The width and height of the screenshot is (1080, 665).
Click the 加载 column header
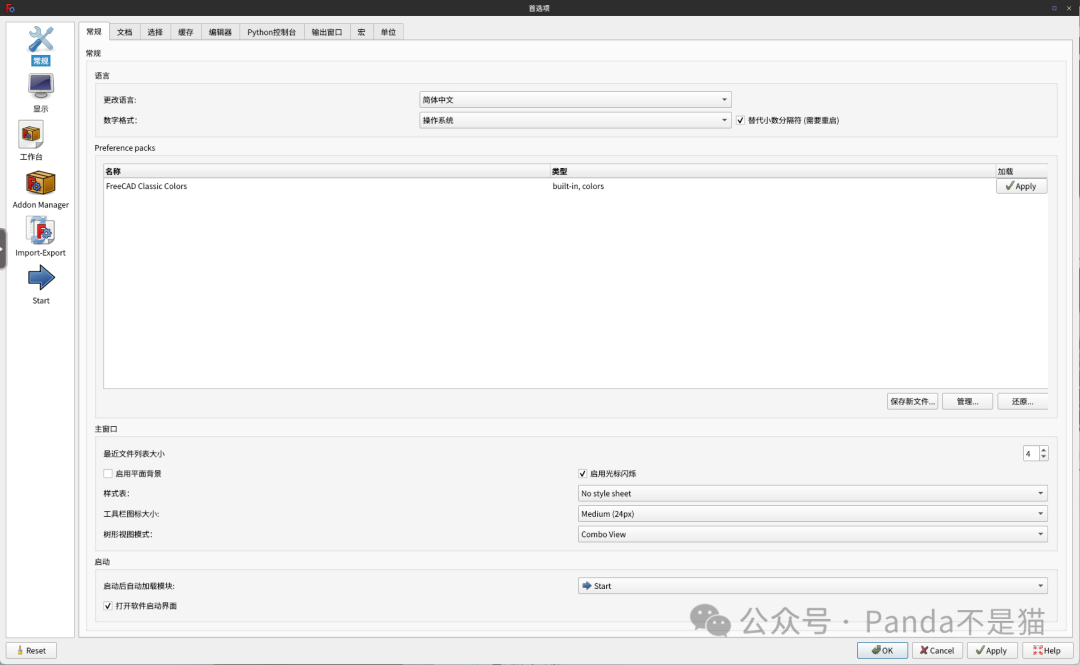click(1021, 171)
